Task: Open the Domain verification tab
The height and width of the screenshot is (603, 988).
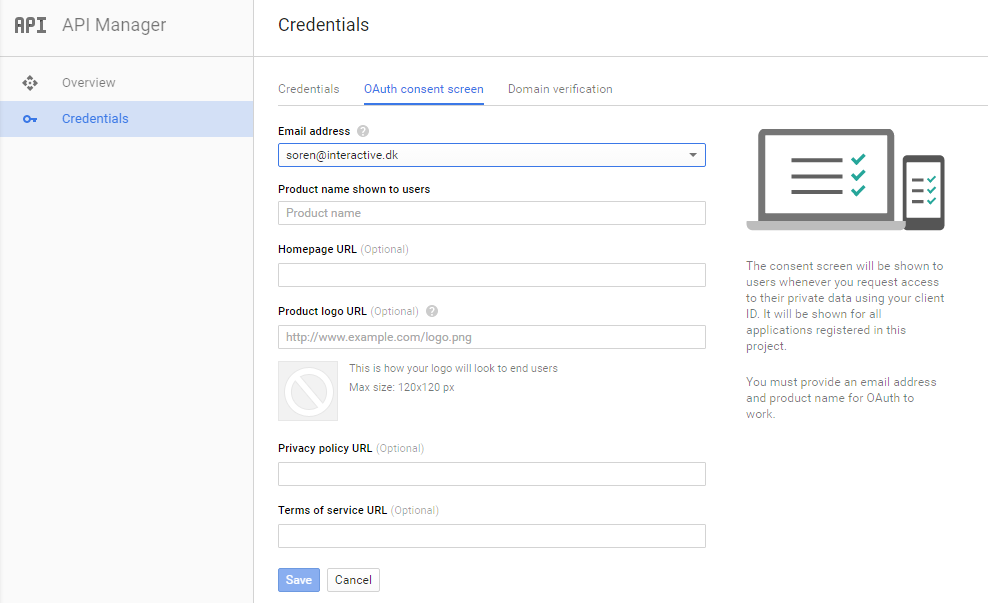Action: (x=560, y=89)
